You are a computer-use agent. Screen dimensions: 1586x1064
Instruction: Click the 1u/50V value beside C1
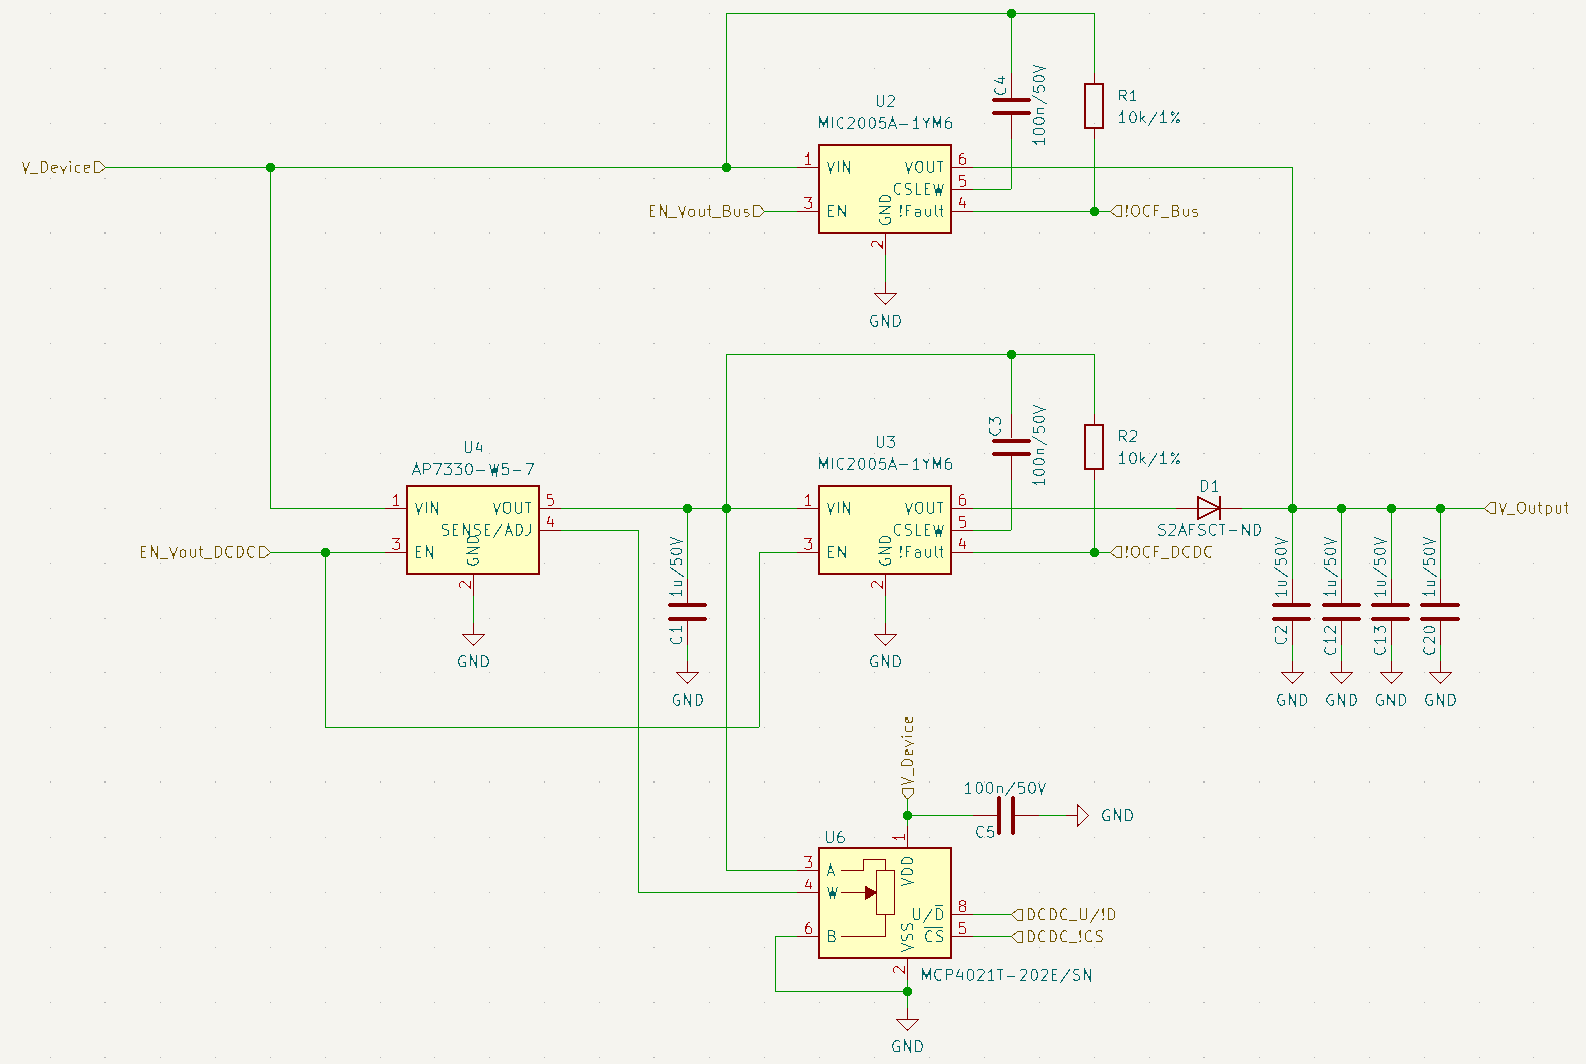coord(676,568)
